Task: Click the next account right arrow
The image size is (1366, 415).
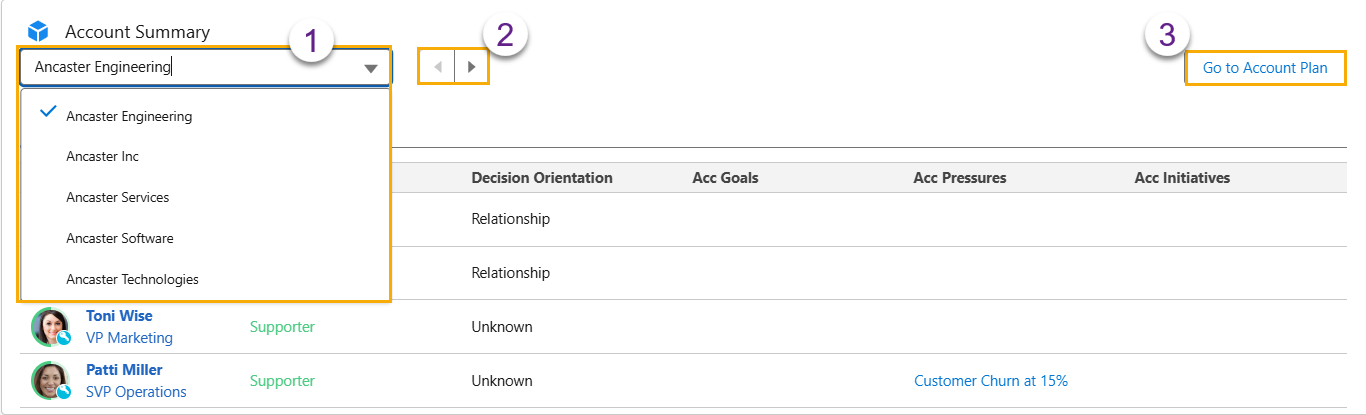Action: click(472, 67)
